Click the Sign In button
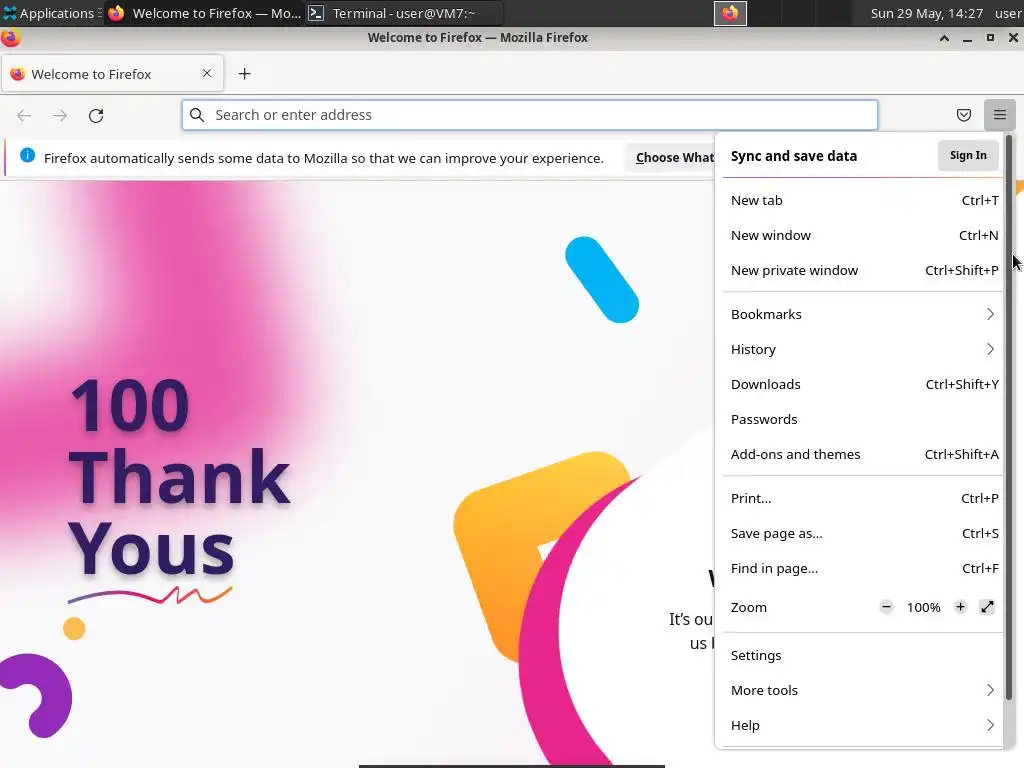 tap(968, 155)
